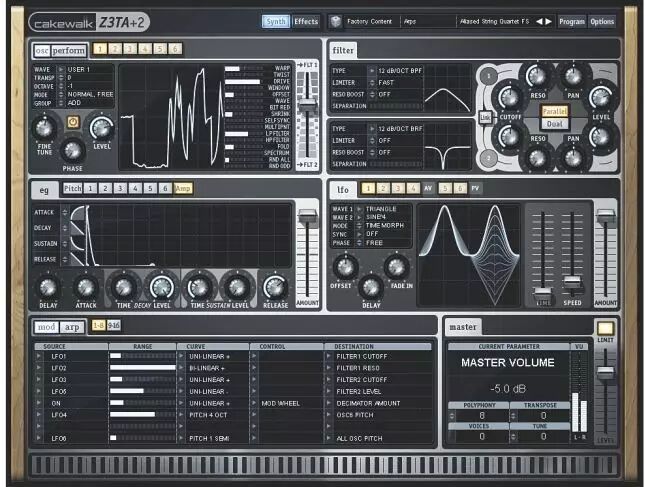Click the filter 1 CUTOFF knob
650x487 pixels.
(510, 98)
